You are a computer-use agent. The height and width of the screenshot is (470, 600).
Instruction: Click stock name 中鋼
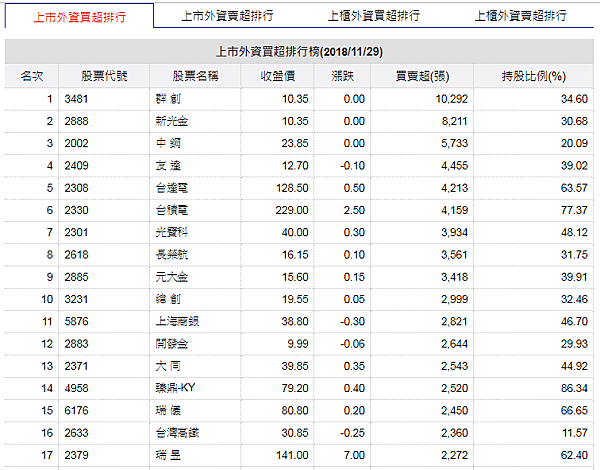tap(168, 144)
